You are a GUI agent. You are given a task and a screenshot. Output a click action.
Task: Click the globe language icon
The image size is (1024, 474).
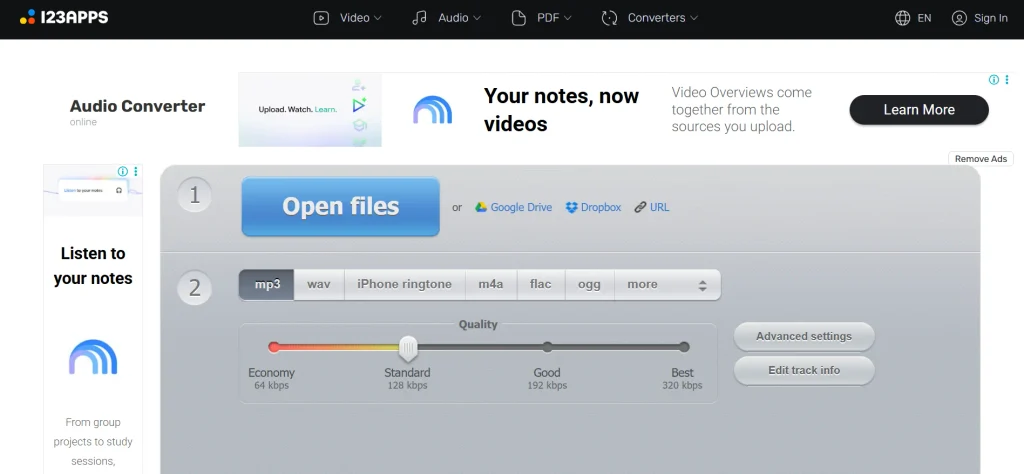point(903,18)
